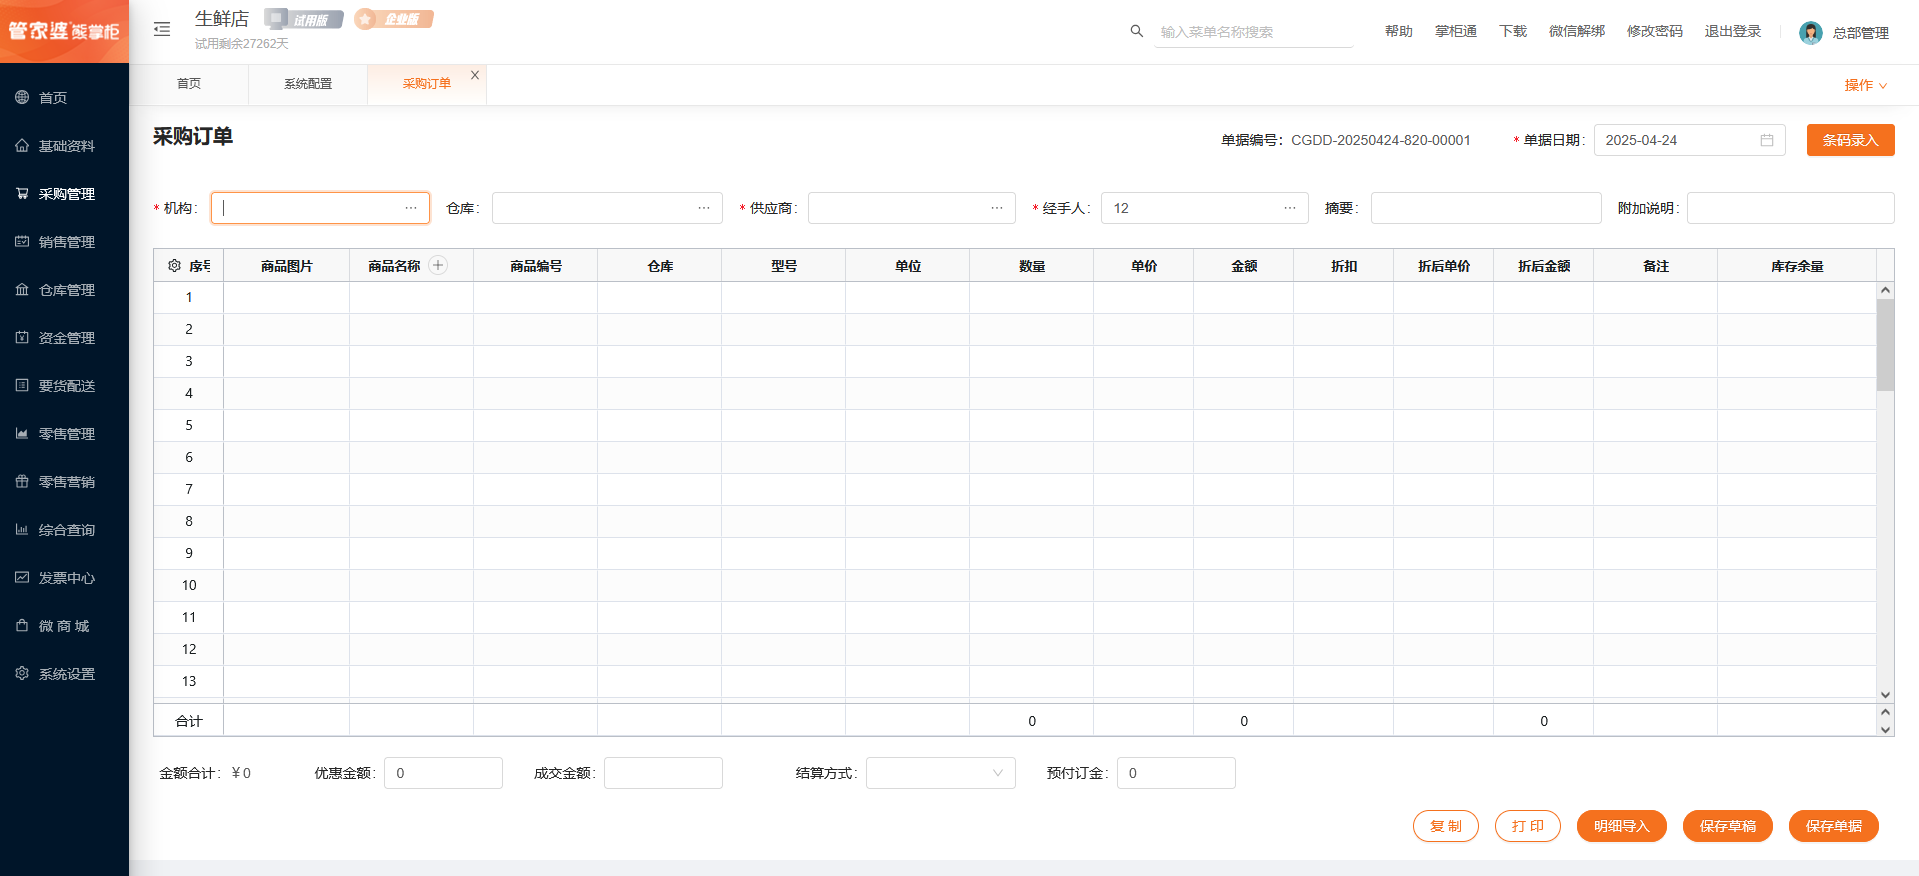Click the 下载 link
1919x876 pixels.
(1513, 32)
